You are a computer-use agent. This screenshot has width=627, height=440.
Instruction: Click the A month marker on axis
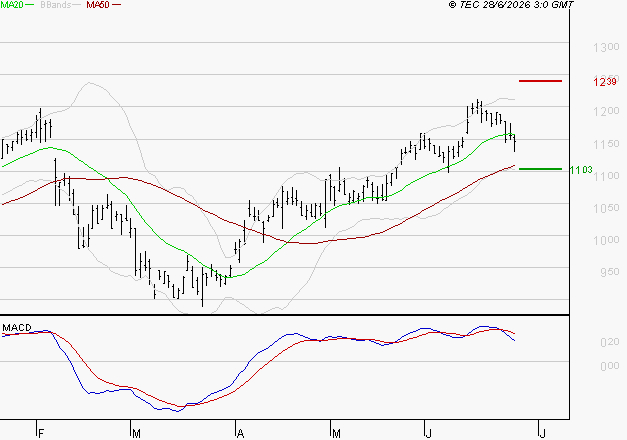240,433
